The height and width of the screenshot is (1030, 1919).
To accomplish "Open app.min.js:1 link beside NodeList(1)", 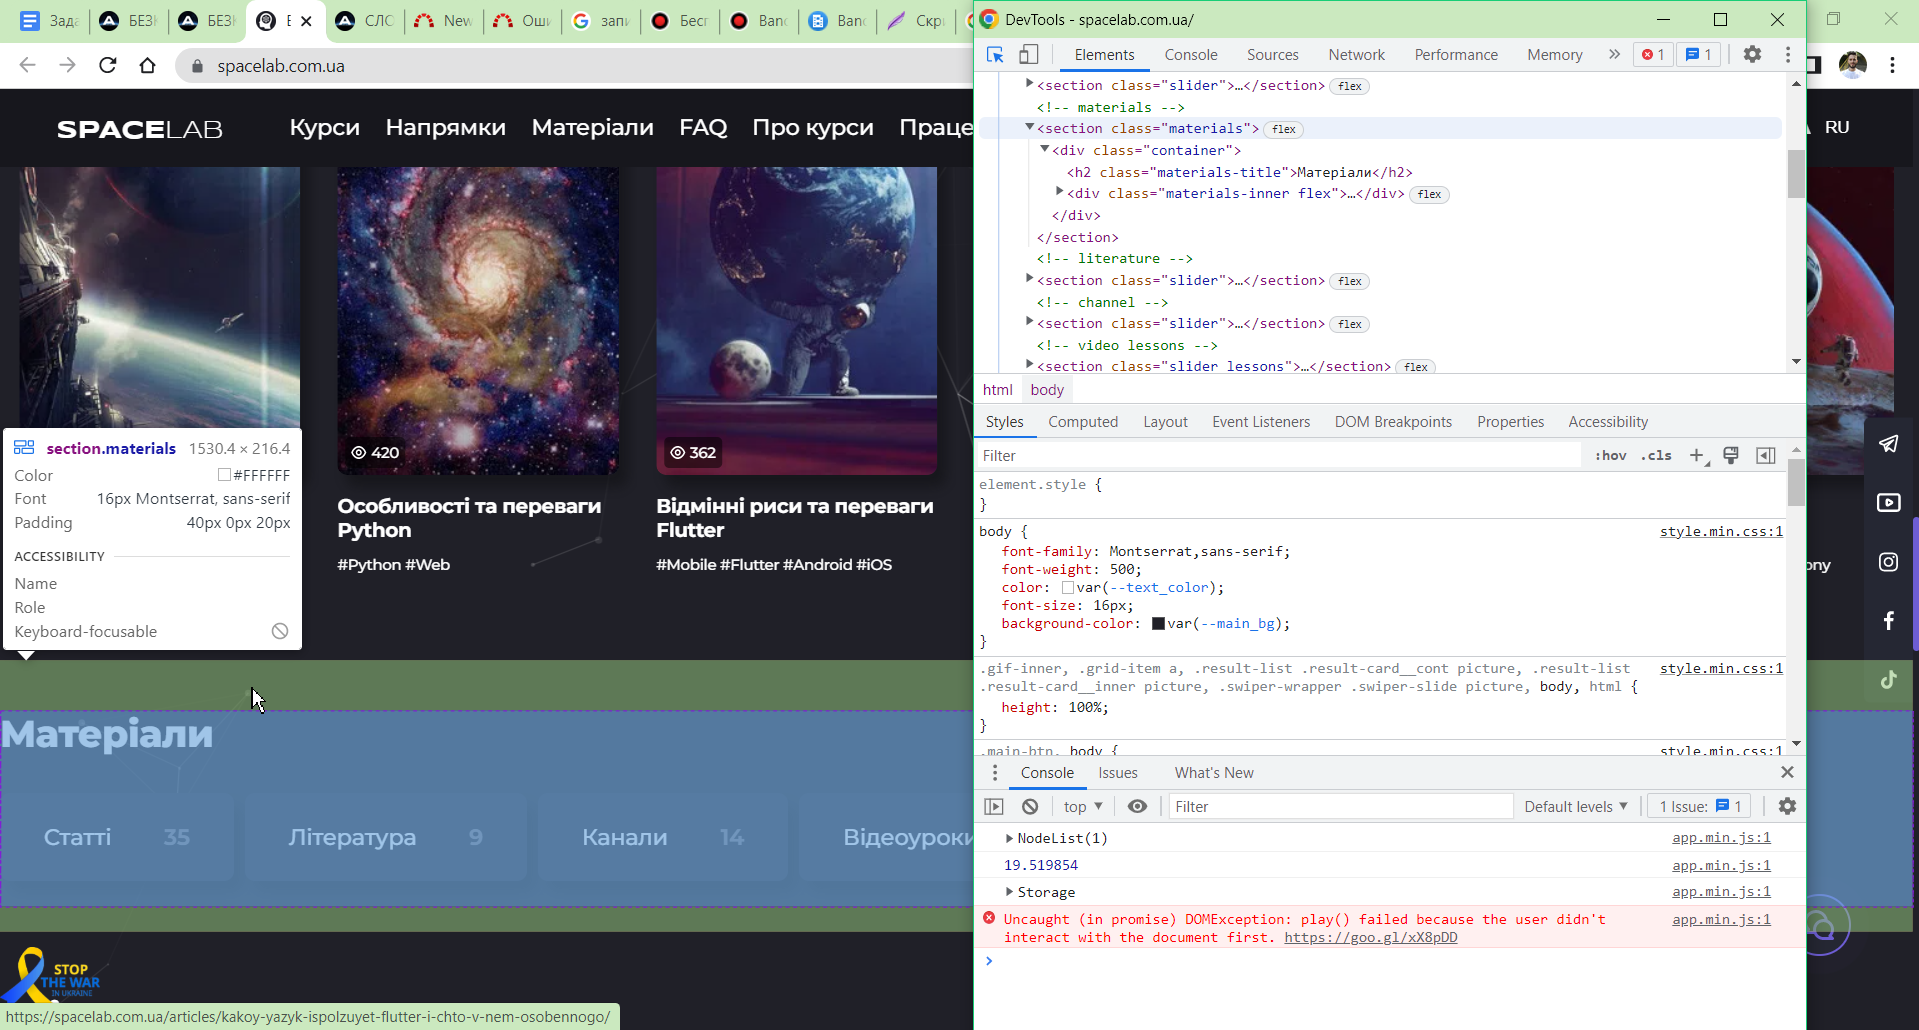I will [1721, 838].
